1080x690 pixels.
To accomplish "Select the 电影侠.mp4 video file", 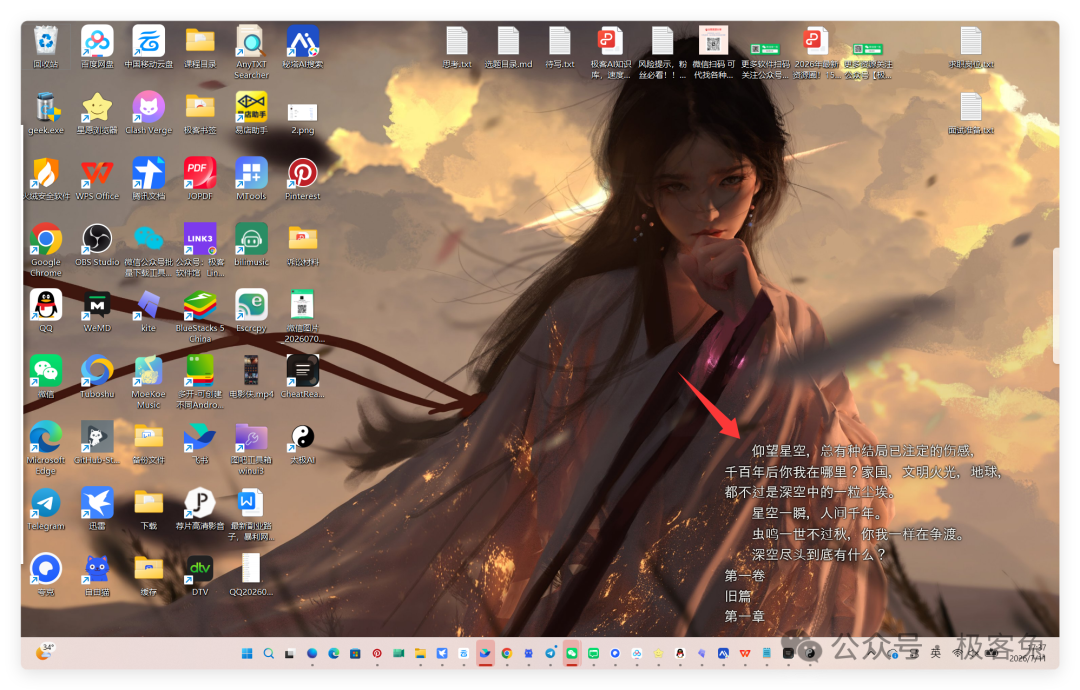I will (251, 377).
